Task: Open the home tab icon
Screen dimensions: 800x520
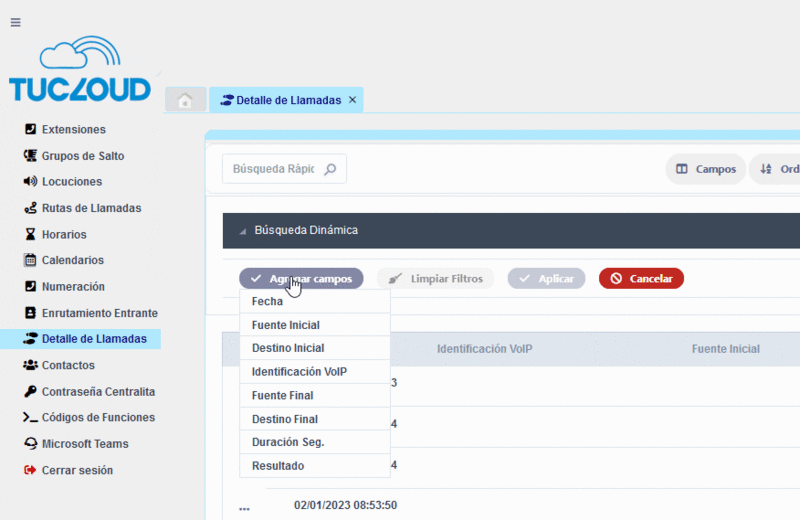Action: coord(185,100)
